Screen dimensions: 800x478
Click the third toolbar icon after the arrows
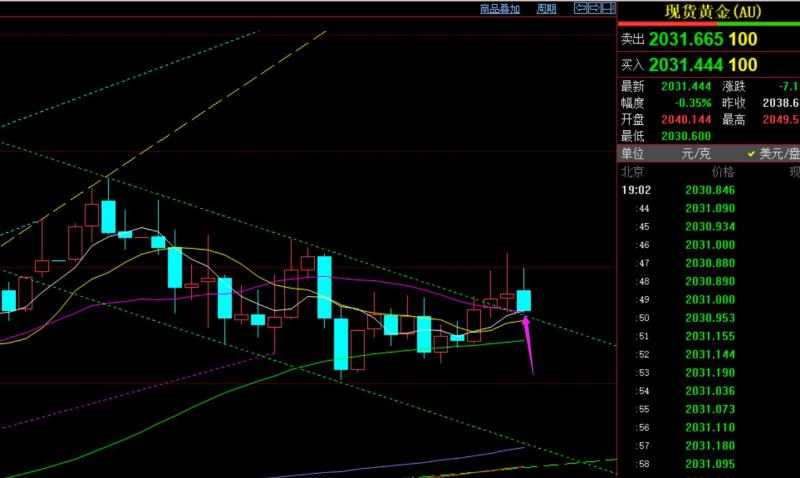coord(608,9)
